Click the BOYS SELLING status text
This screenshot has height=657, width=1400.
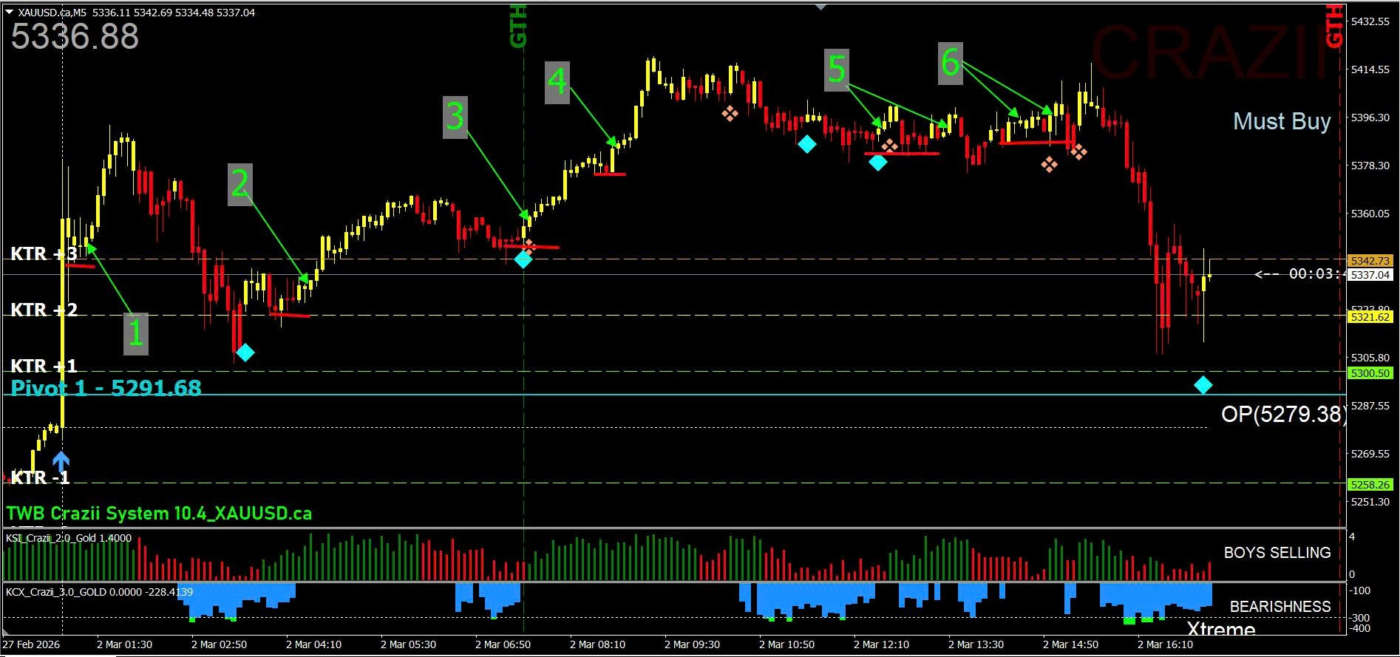coord(1277,552)
